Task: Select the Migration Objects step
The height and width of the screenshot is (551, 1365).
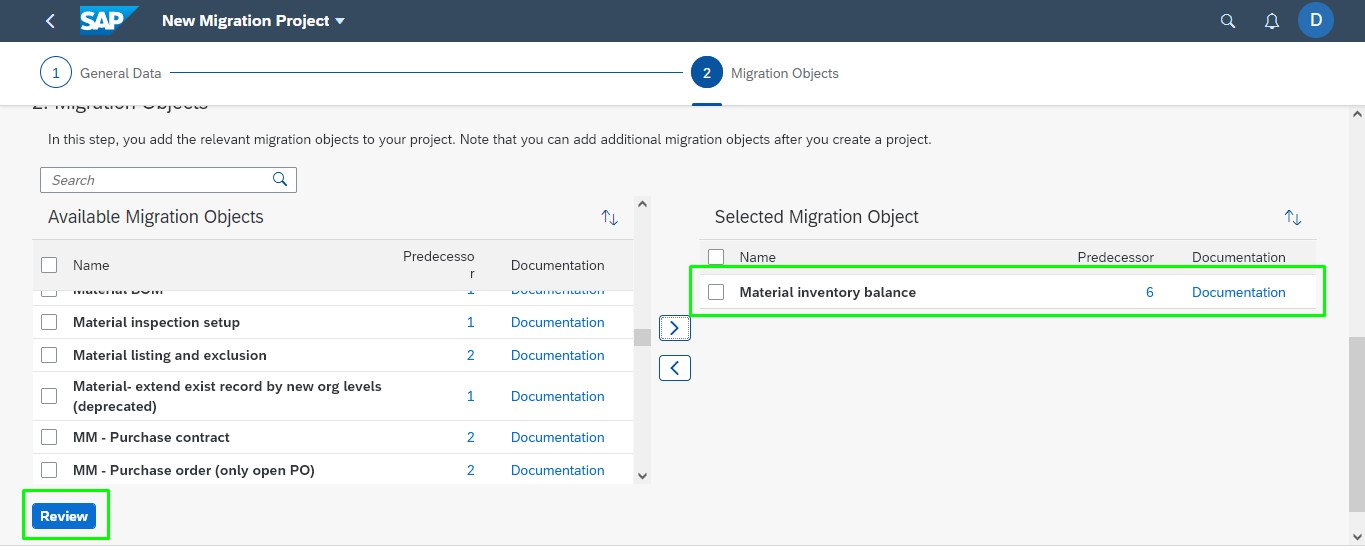Action: coord(706,73)
